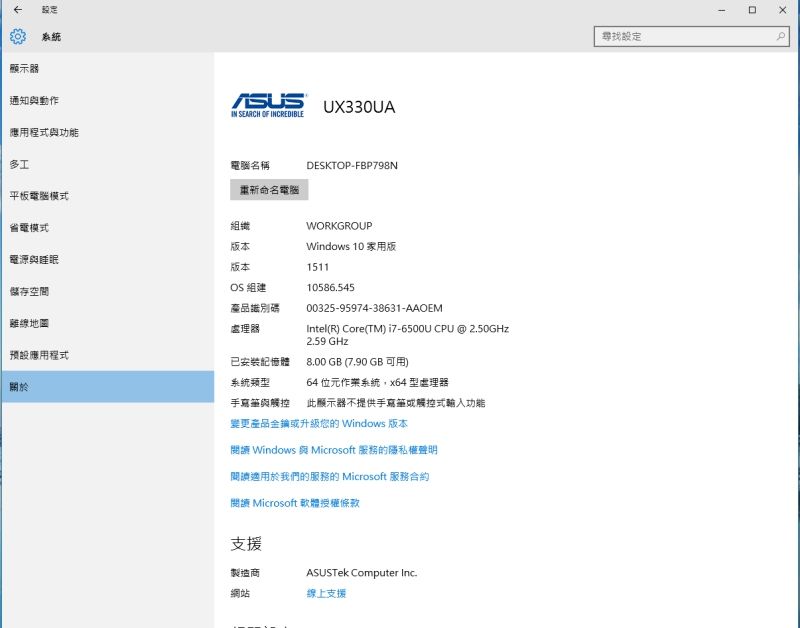Open the 變更產品金鑰或升級 Windows 版本 link
800x628 pixels.
(319, 423)
